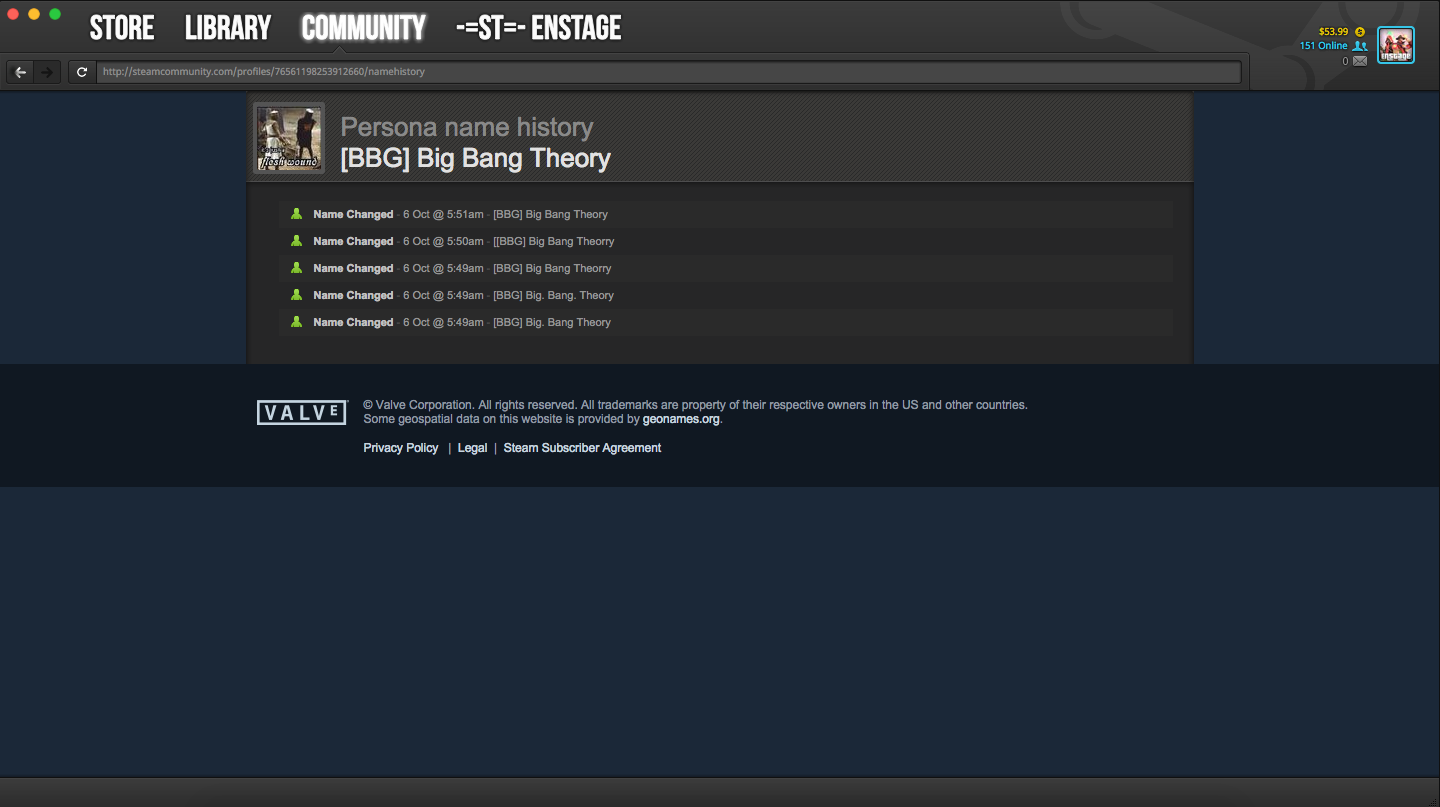Open the STORE menu
The height and width of the screenshot is (807, 1440).
pyautogui.click(x=122, y=28)
